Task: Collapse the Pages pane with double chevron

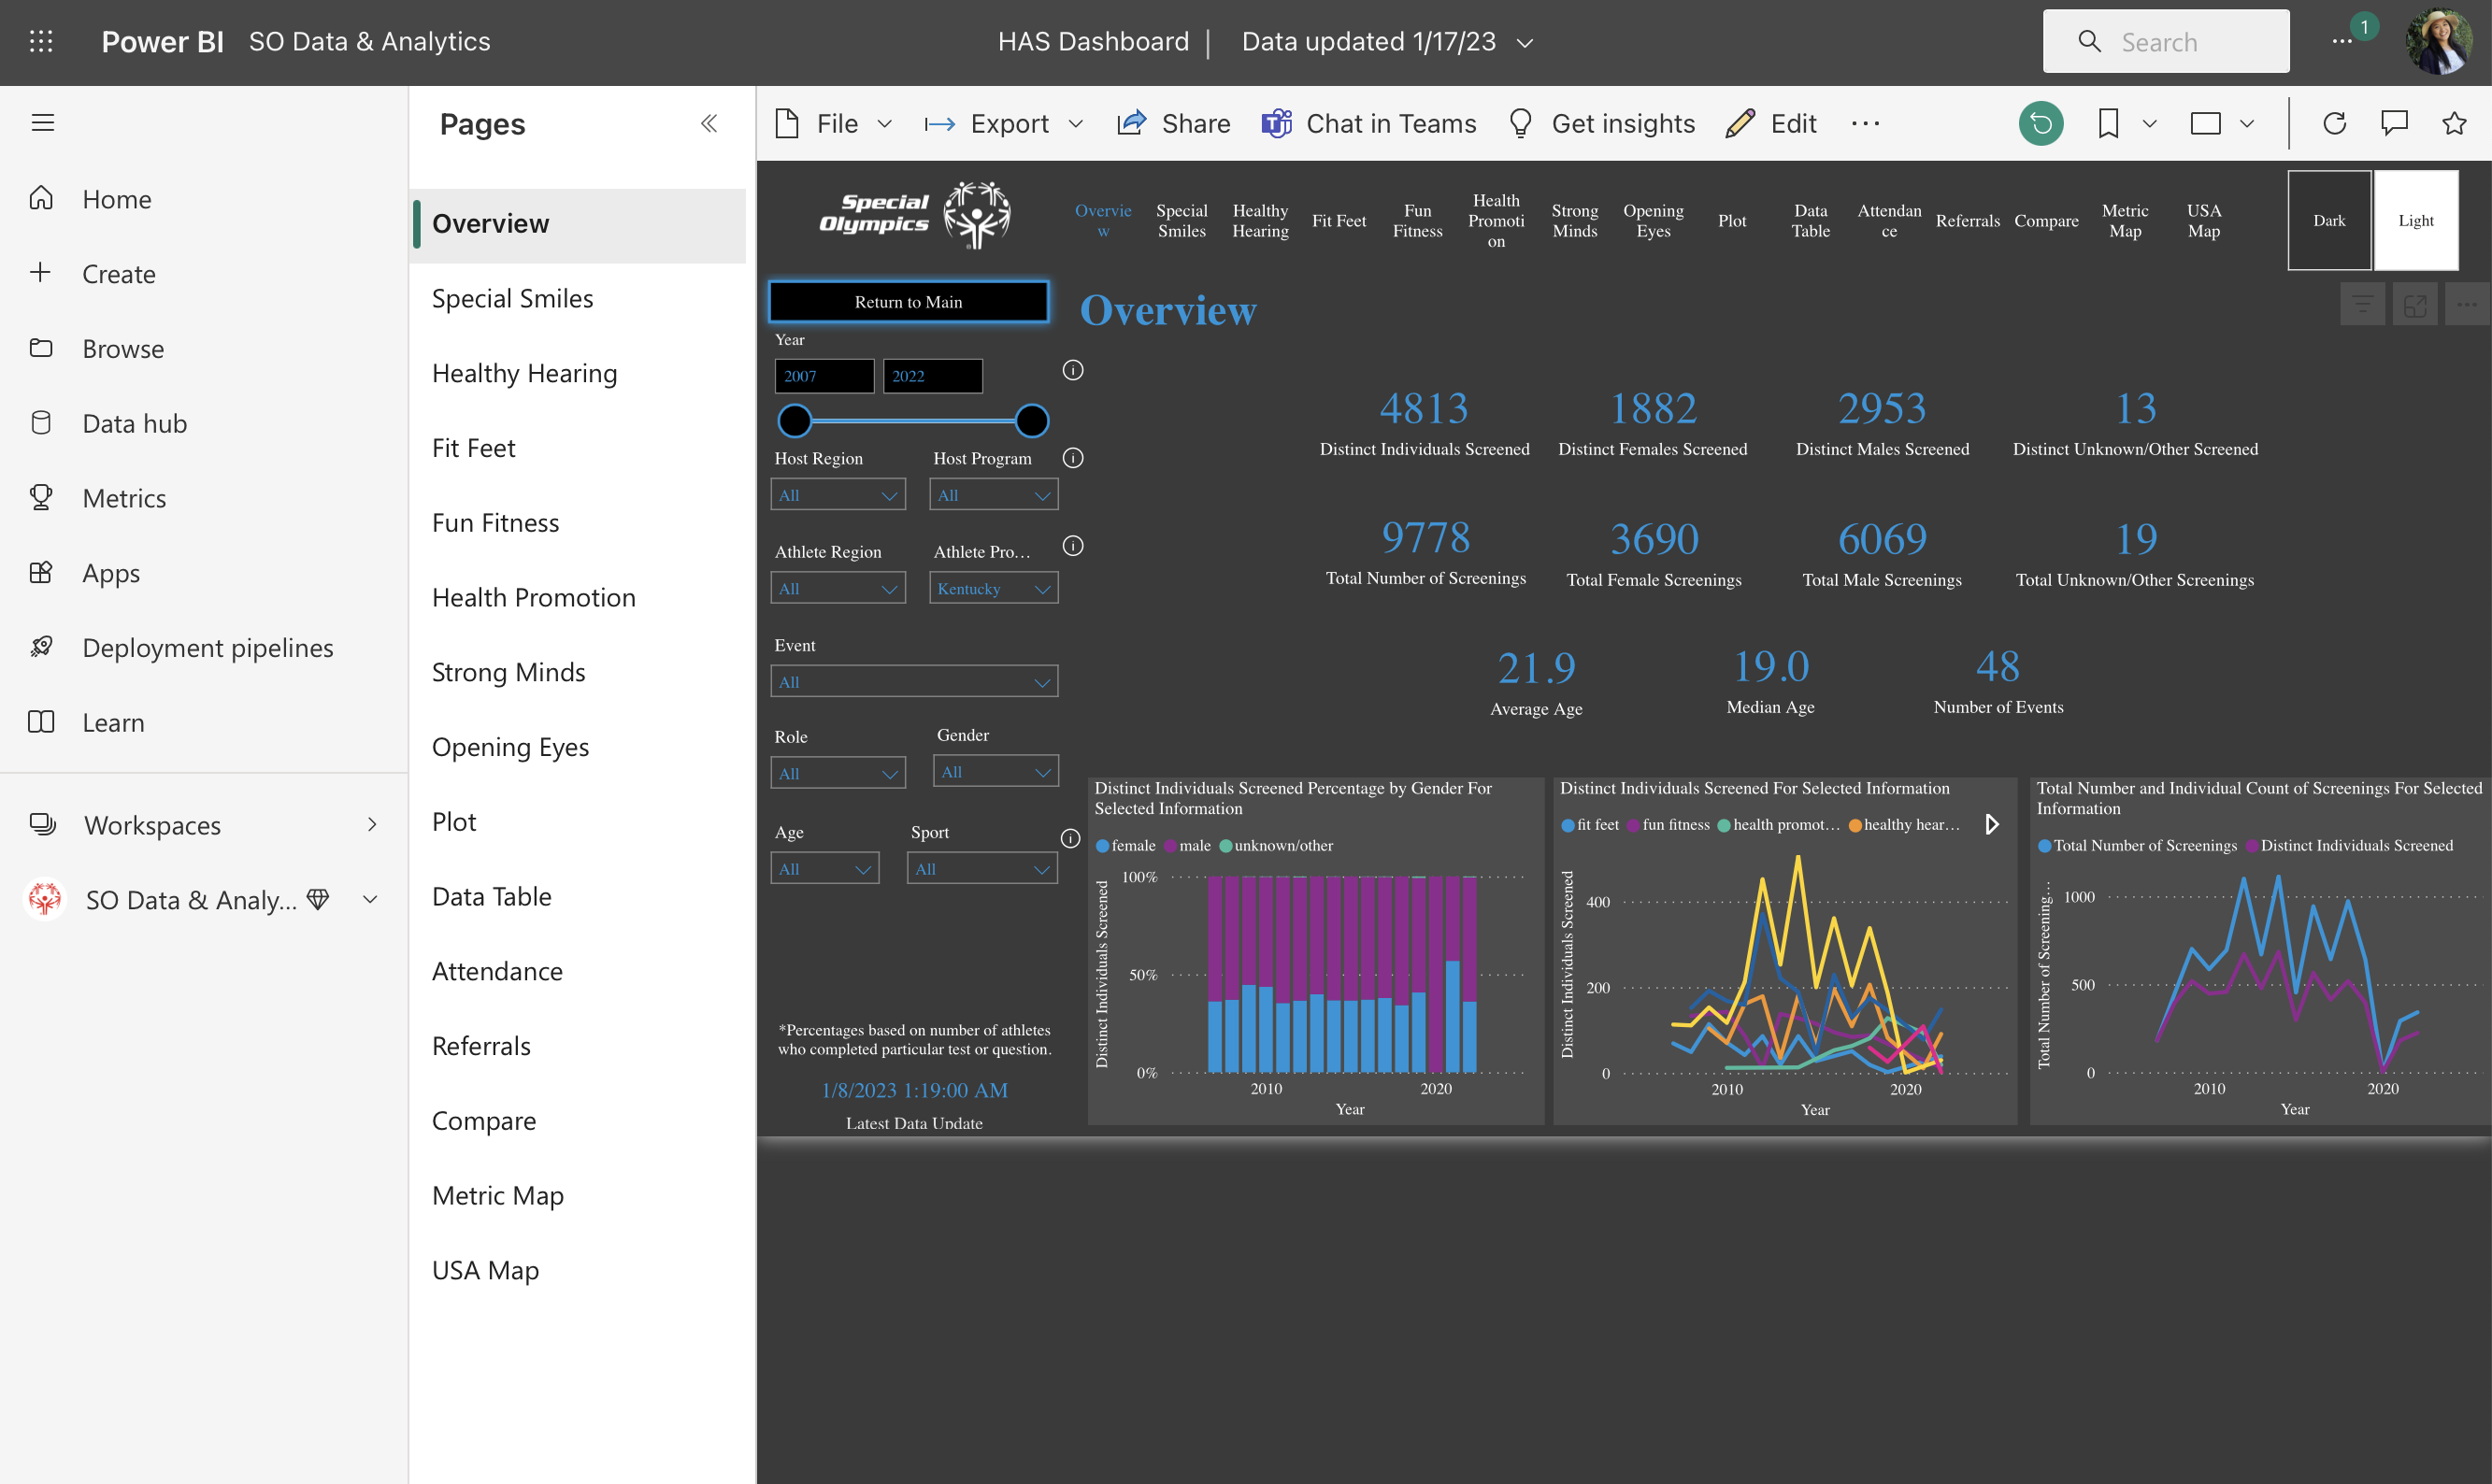Action: (709, 123)
